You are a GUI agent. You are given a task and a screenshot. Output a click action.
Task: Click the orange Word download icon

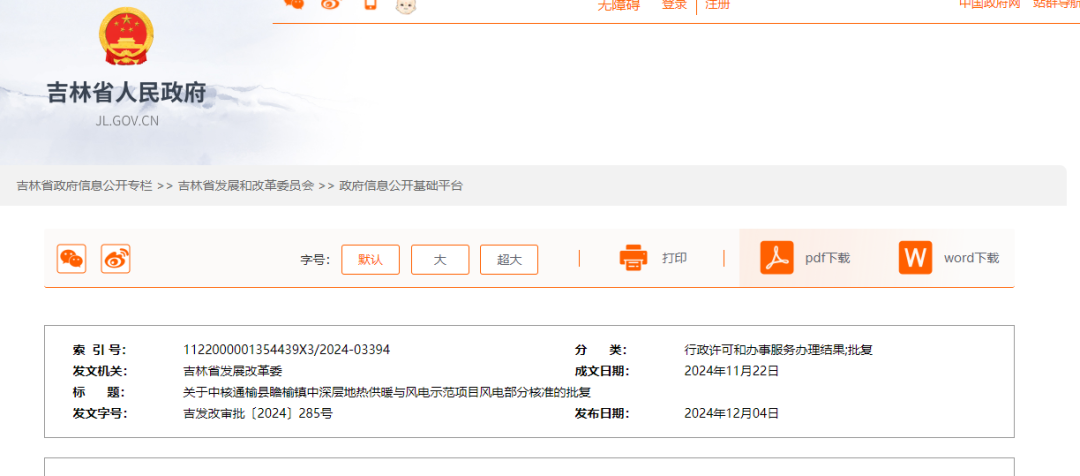[914, 258]
